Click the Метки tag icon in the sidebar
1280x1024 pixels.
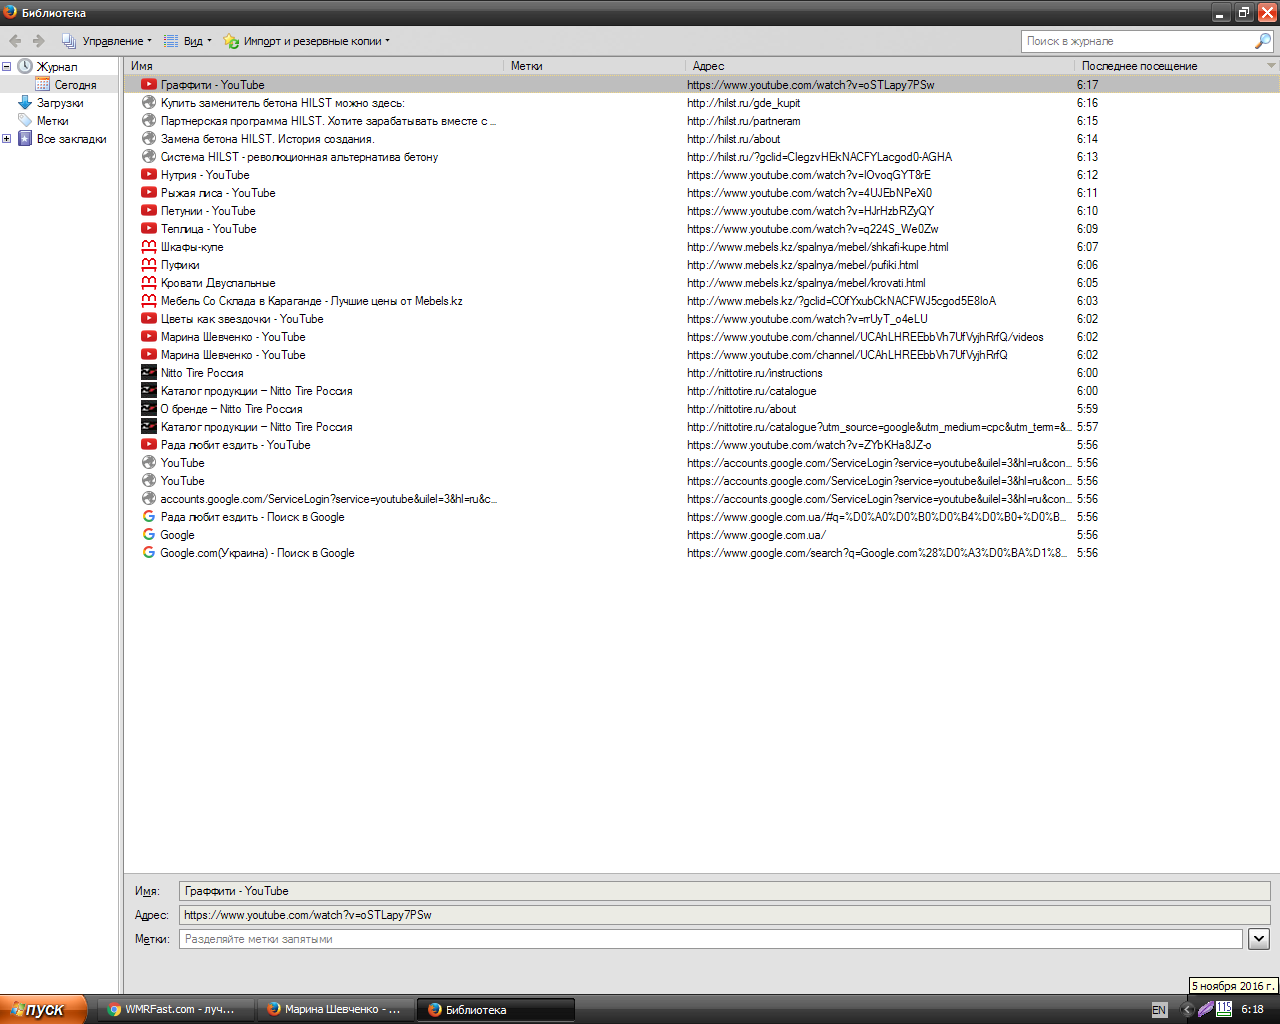[x=25, y=120]
